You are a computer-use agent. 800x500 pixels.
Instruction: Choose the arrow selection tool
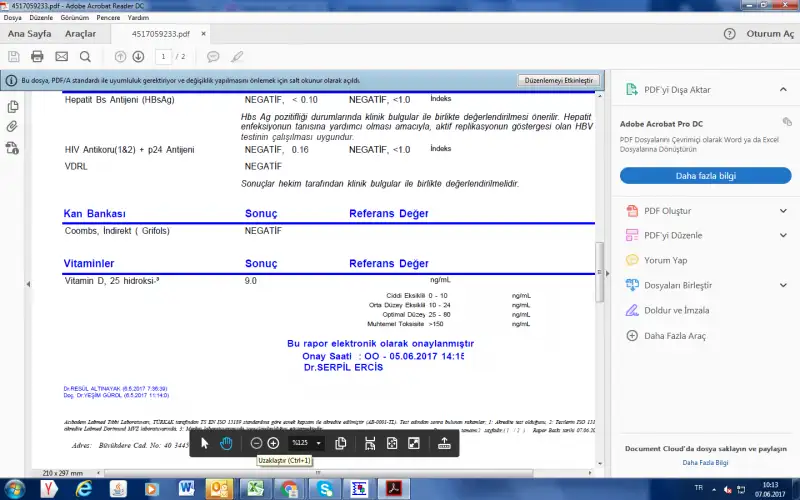[x=205, y=443]
